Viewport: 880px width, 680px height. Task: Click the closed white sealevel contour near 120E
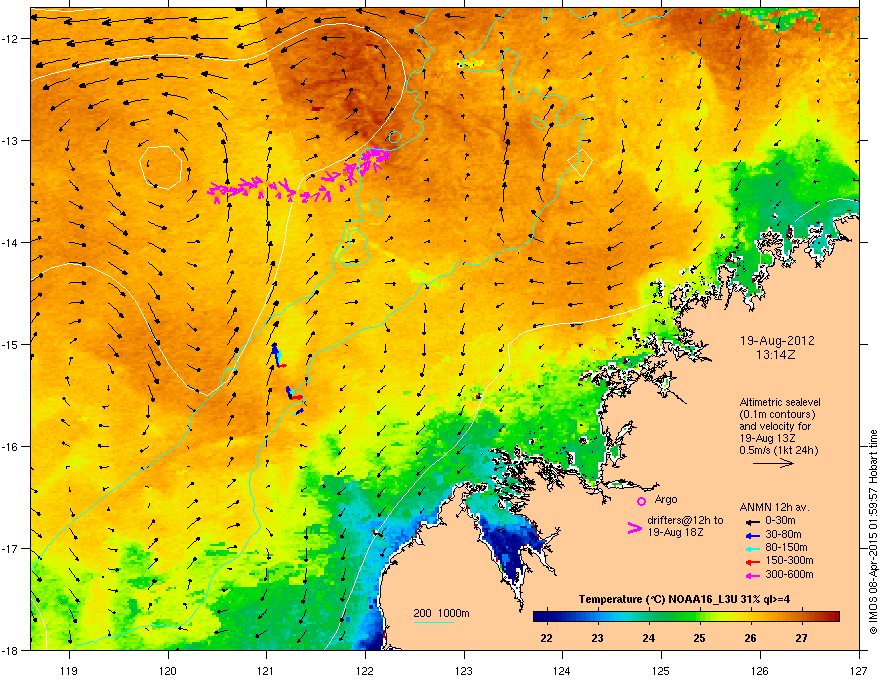[161, 167]
